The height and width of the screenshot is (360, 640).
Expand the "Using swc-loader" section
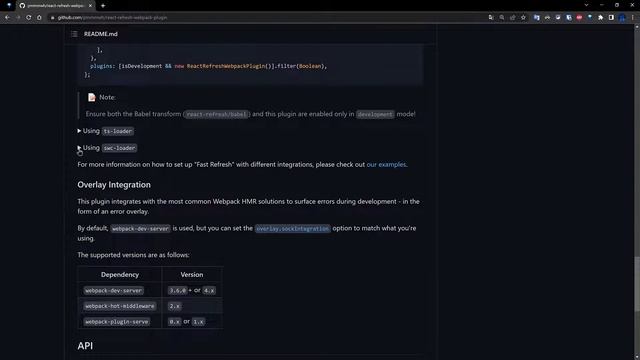[x=107, y=148]
